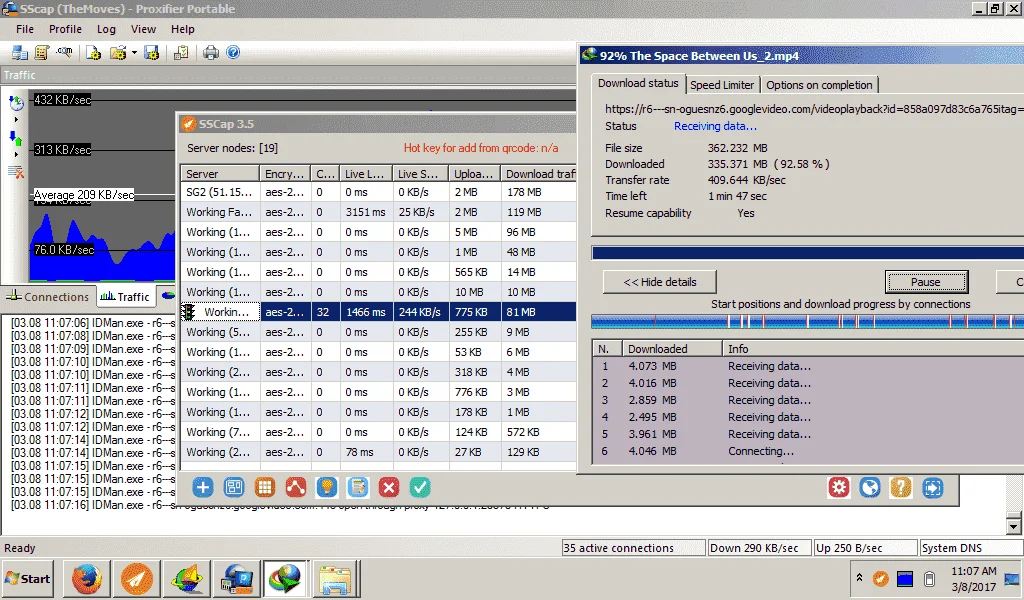The image size is (1024, 600).
Task: Sort by the Live L... latency column header
Action: tap(366, 174)
